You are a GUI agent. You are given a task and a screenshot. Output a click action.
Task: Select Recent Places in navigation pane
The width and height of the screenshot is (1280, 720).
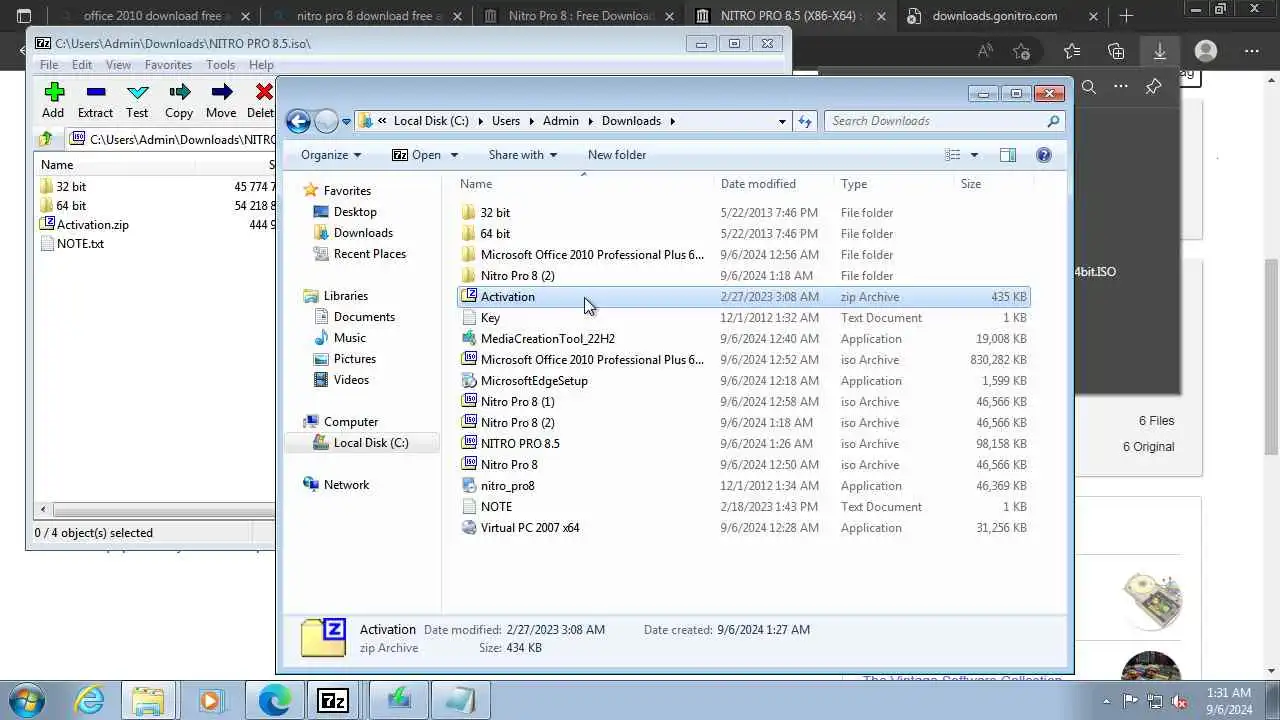pos(369,254)
